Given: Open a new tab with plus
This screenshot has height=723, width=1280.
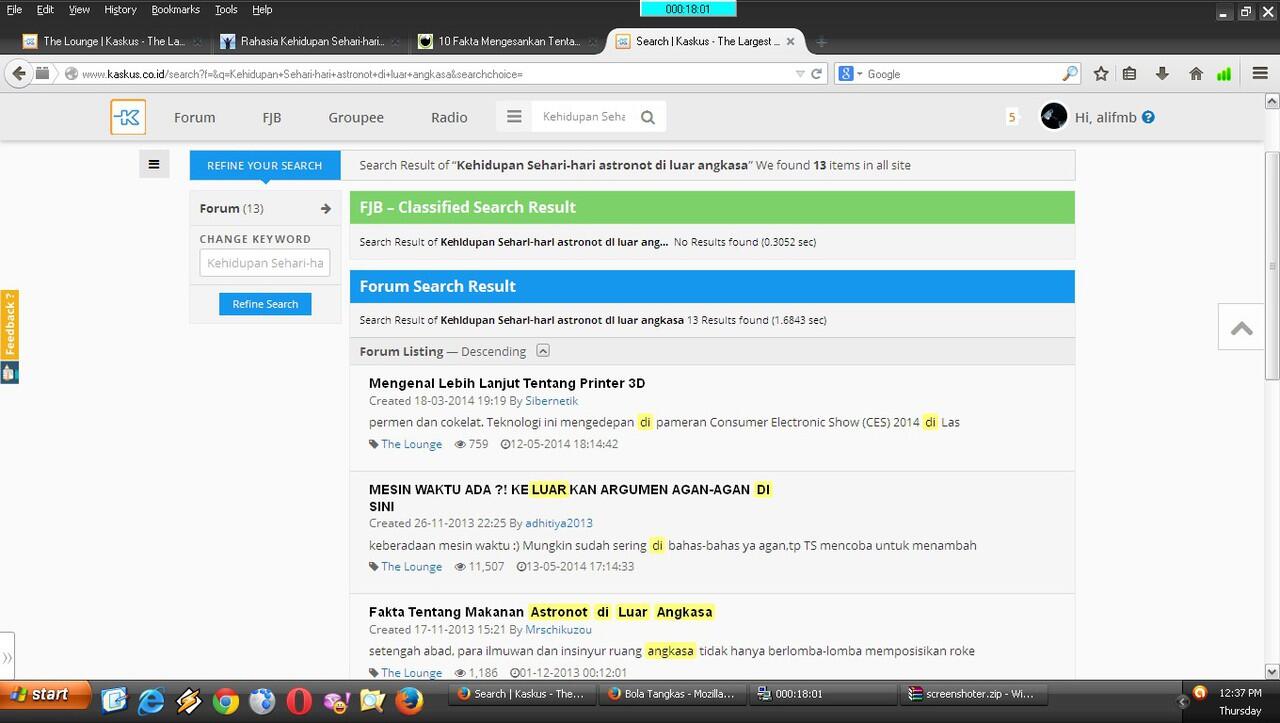Looking at the screenshot, I should [x=821, y=41].
